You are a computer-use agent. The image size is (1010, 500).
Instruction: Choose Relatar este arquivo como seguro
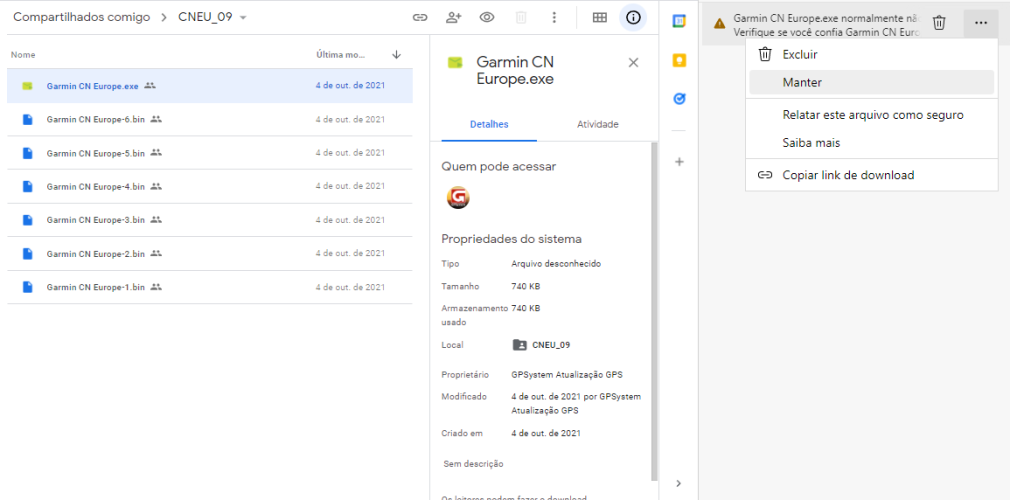[873, 115]
